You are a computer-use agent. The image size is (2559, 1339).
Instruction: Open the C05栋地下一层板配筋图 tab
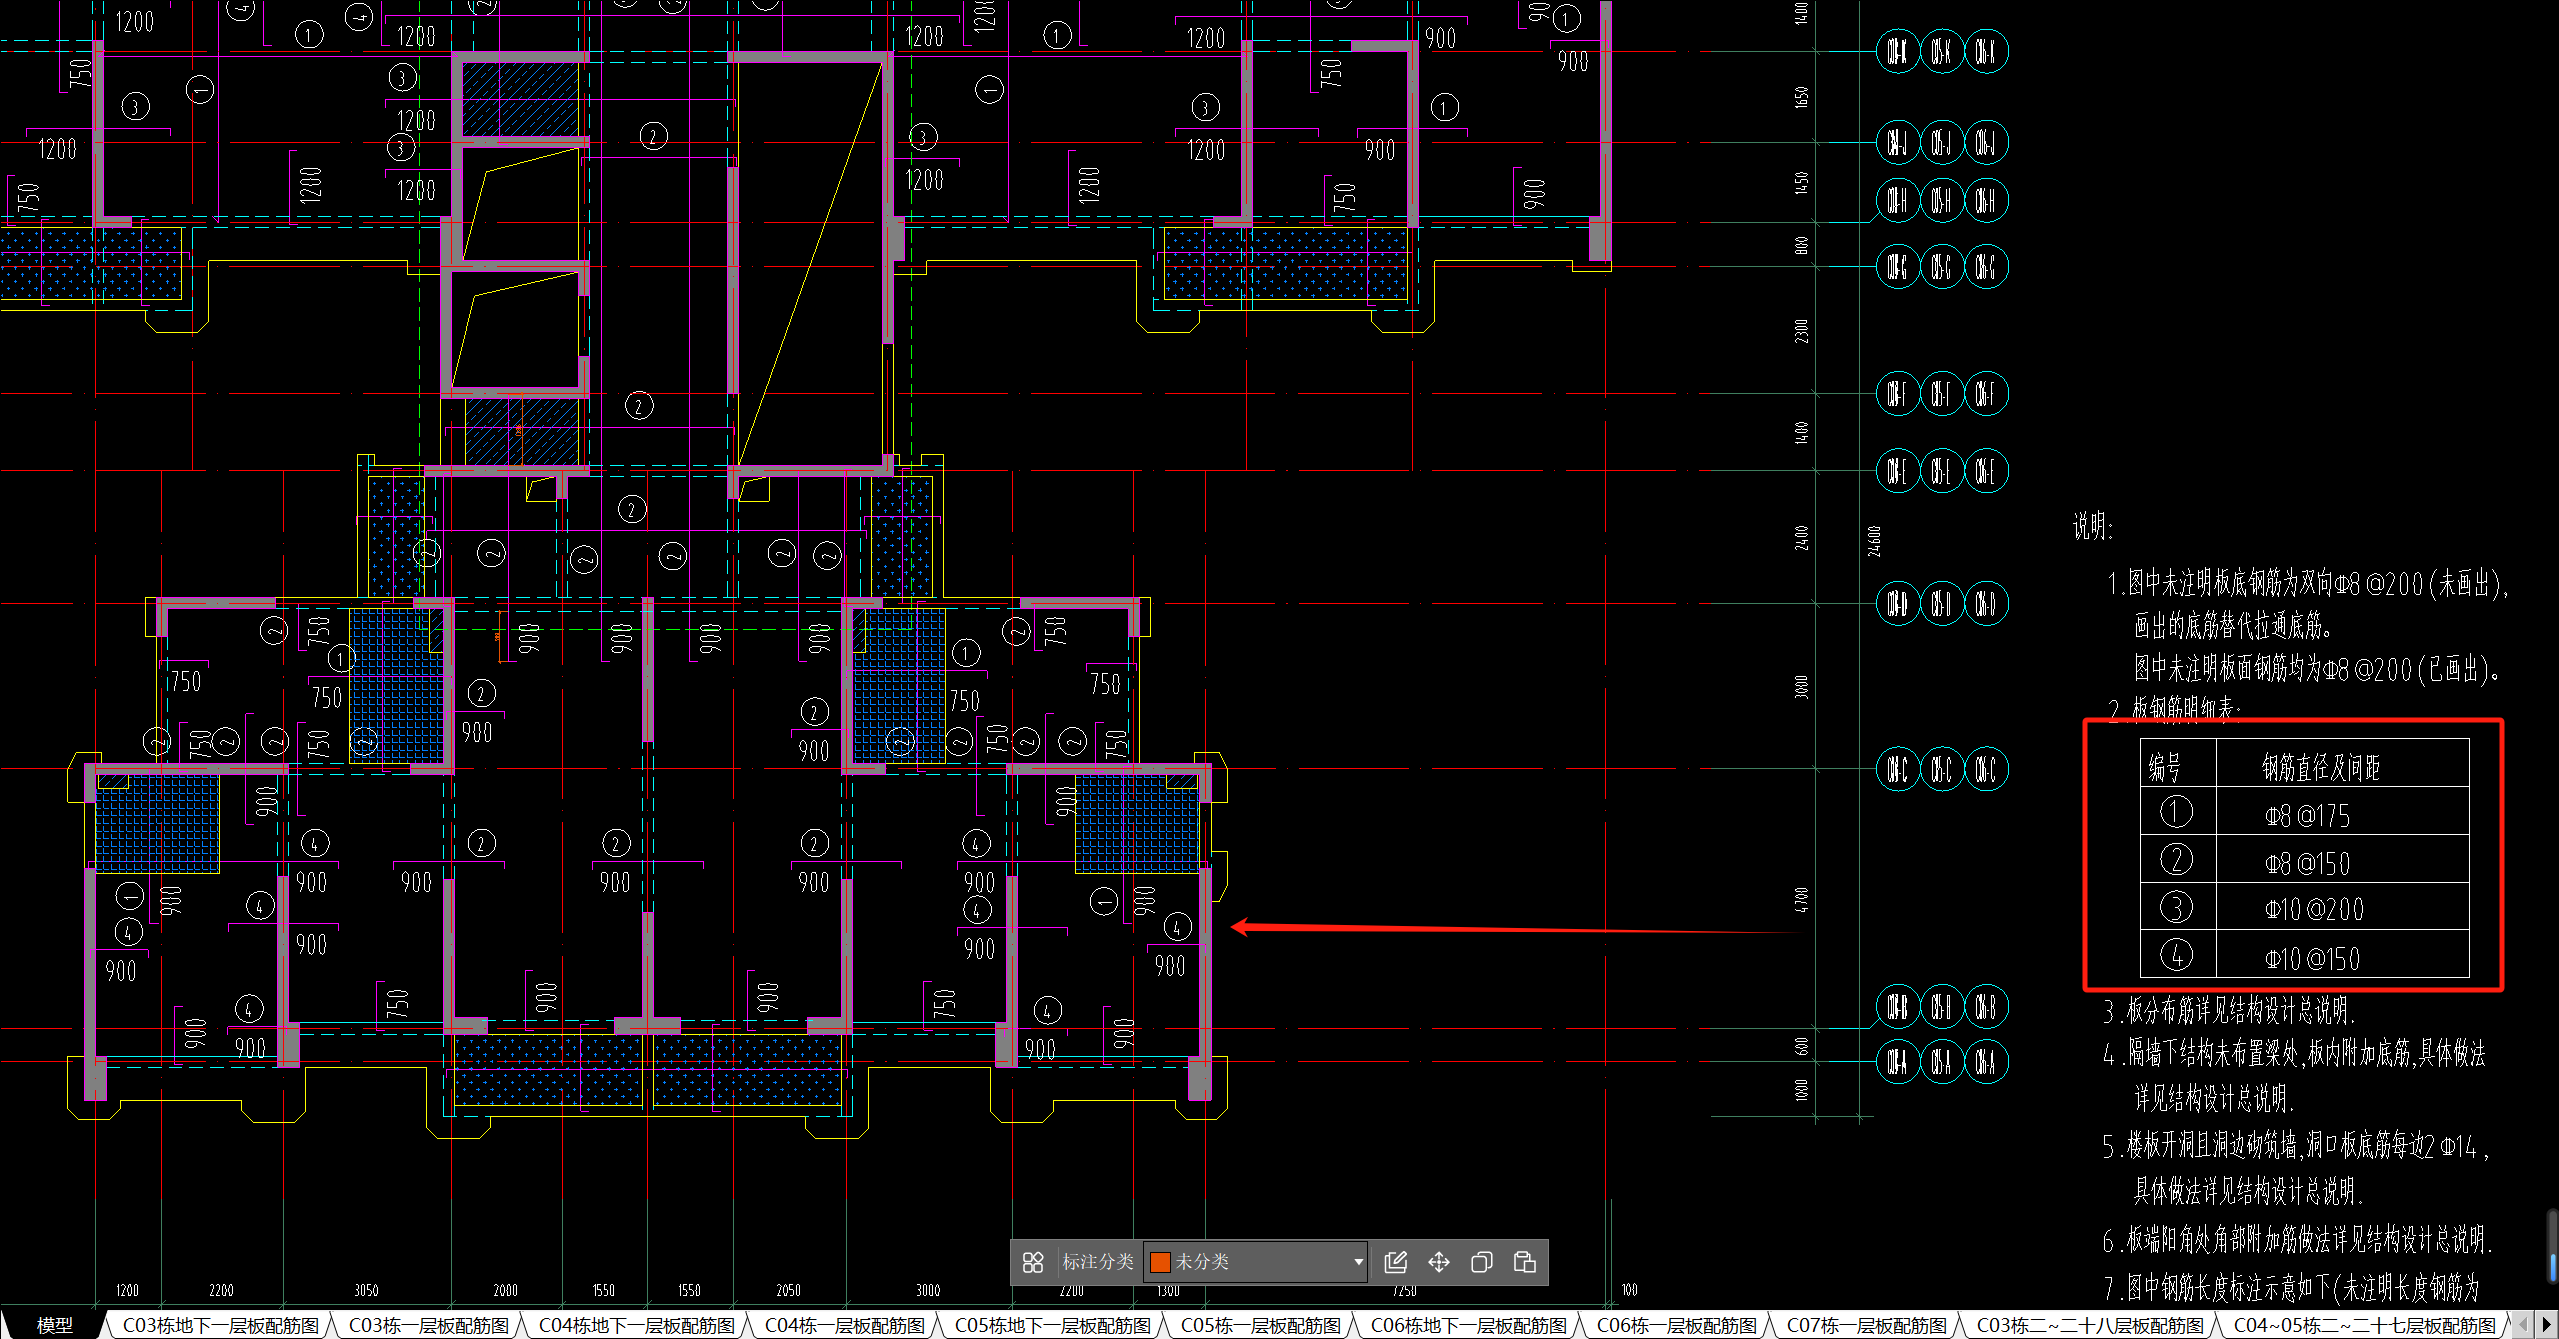coord(1053,1325)
